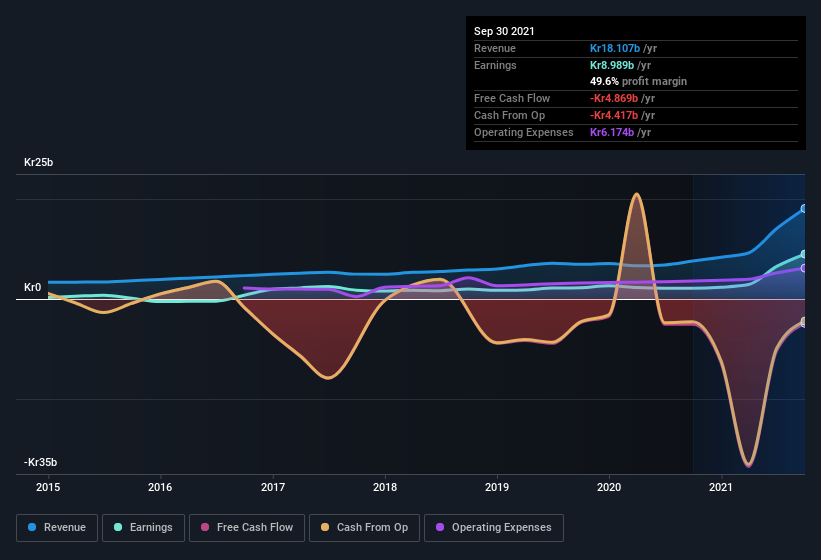Click the teal Earnings legend dot
The image size is (821, 560).
click(118, 527)
